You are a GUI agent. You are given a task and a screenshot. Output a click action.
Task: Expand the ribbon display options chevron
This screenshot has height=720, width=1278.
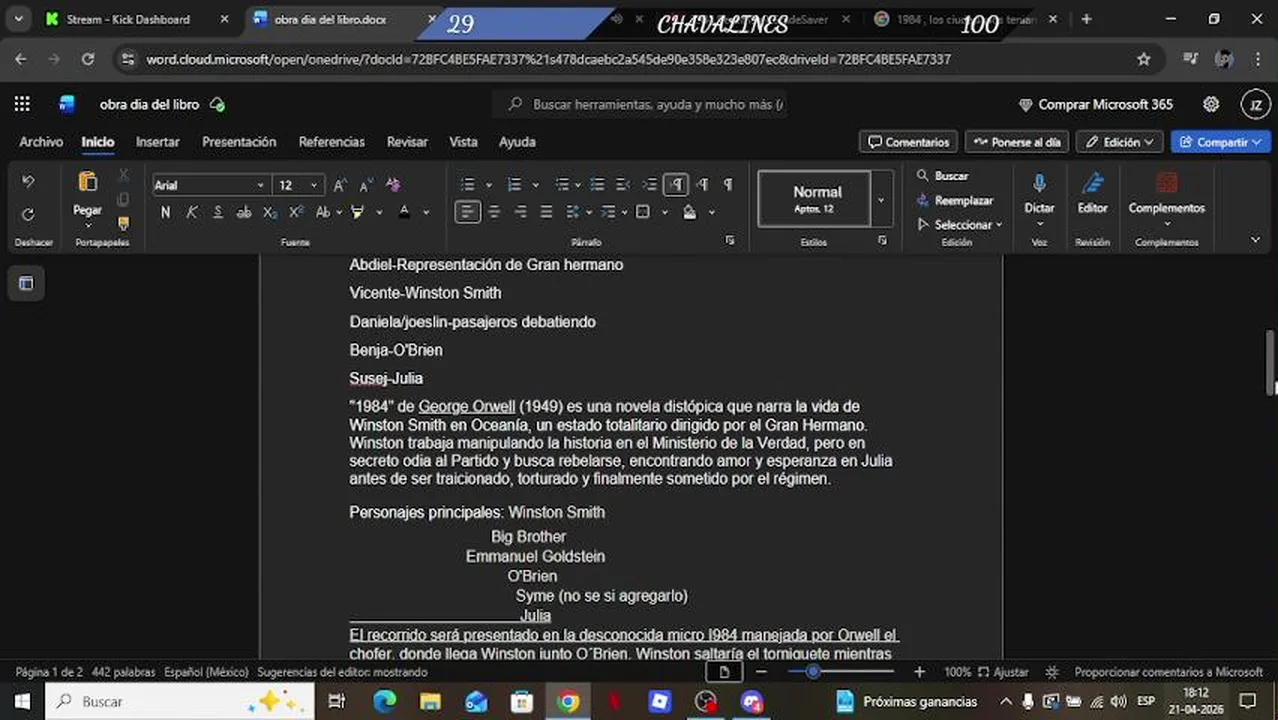click(x=1255, y=240)
